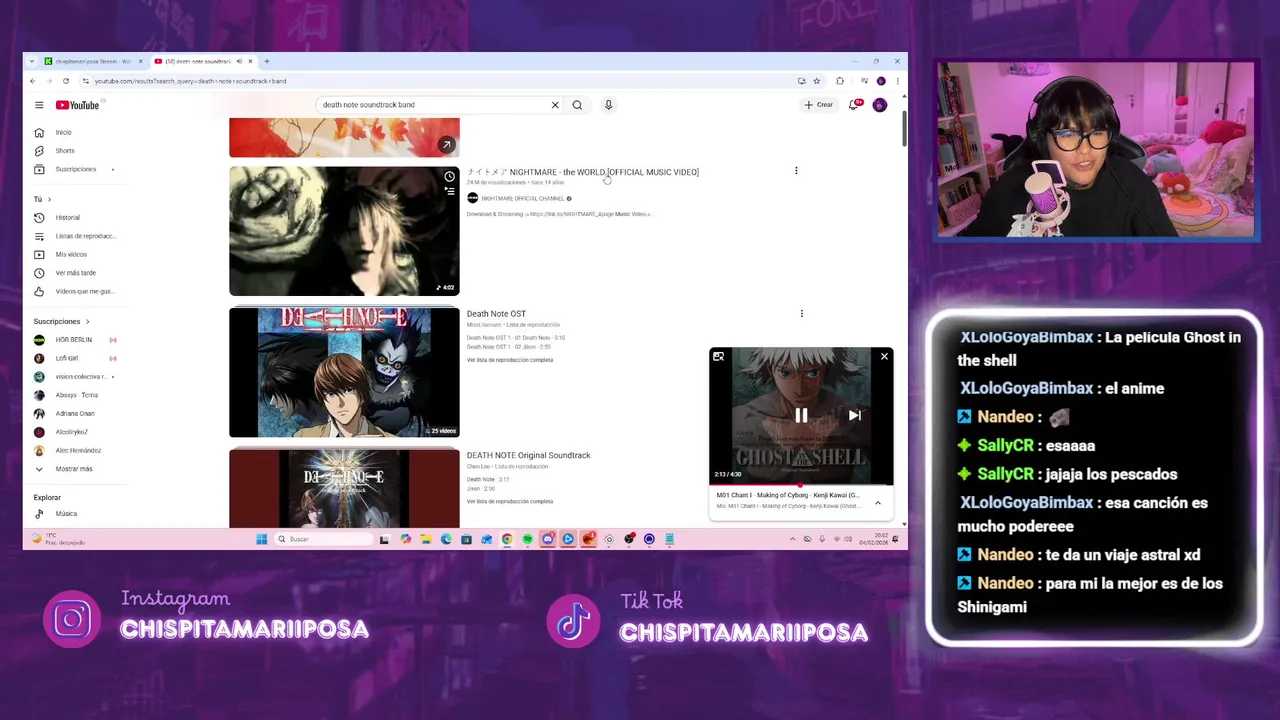This screenshot has height=720, width=1280.
Task: Seek on the miniplayer progress bar
Action: 801,484
